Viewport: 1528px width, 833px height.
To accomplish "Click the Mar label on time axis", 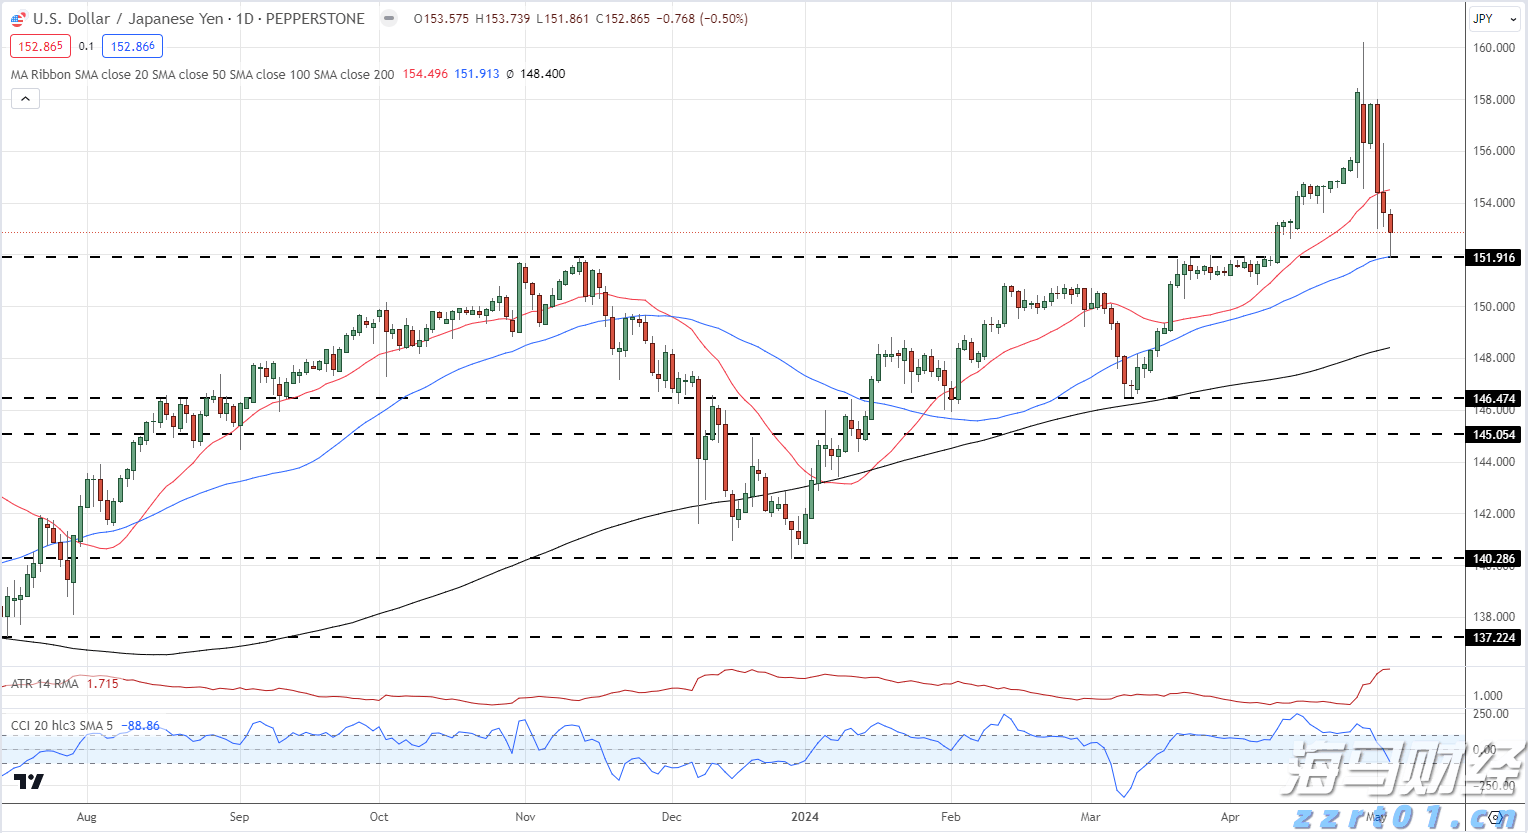I will click(x=1090, y=817).
